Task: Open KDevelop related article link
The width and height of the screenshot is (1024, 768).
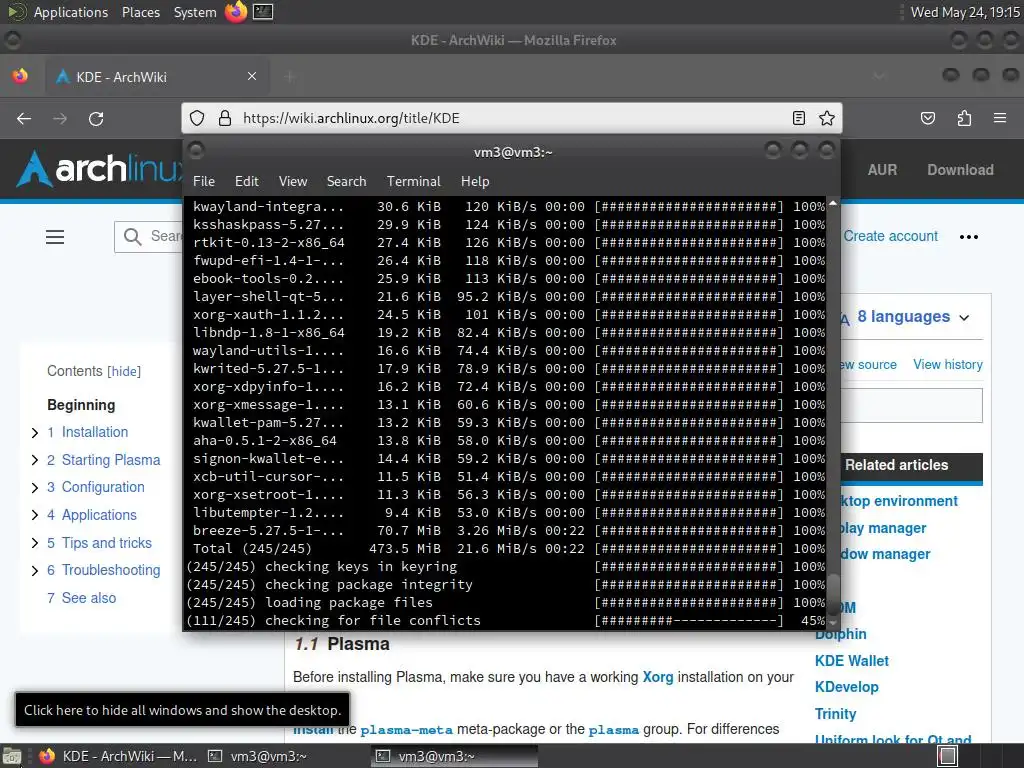Action: pos(846,687)
